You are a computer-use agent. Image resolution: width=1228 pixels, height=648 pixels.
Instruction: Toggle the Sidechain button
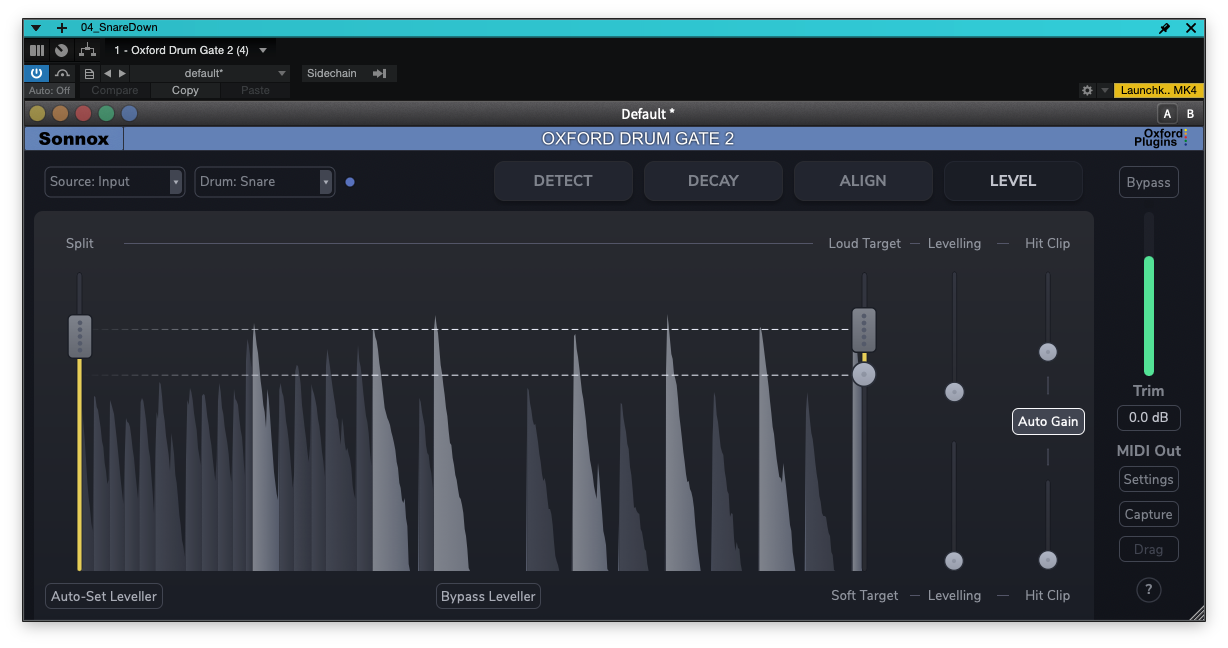pyautogui.click(x=332, y=73)
